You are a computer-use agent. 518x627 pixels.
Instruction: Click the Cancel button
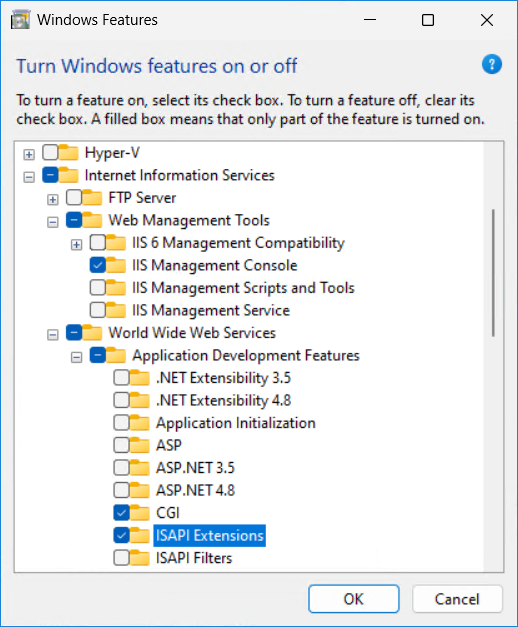click(x=457, y=599)
